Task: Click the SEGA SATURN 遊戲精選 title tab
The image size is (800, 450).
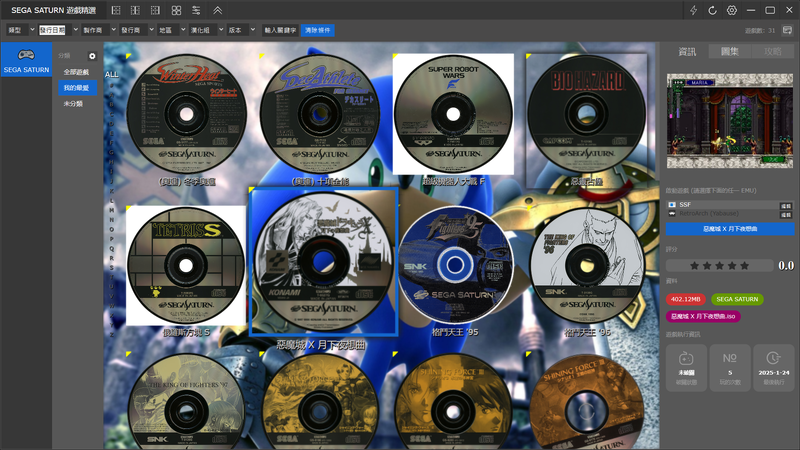Action: pos(53,10)
